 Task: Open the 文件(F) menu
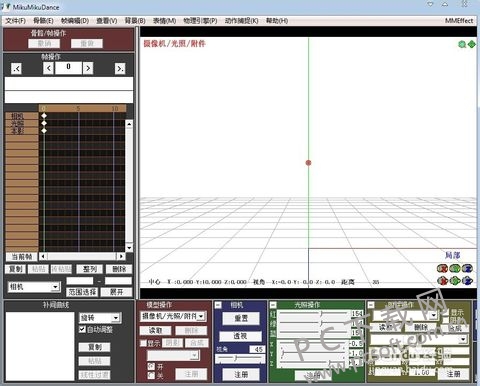pyautogui.click(x=16, y=21)
